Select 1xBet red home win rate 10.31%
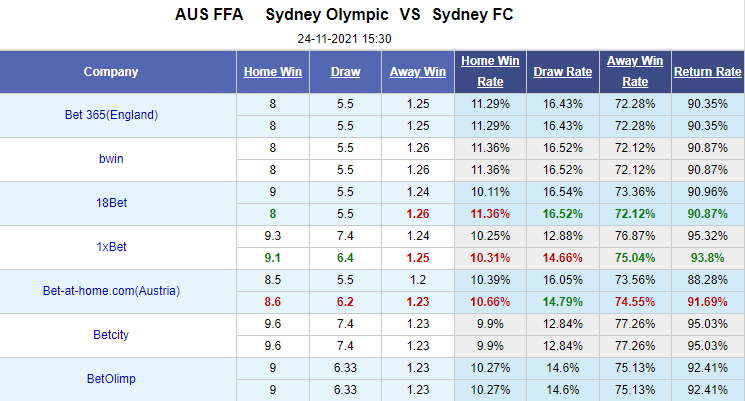 click(490, 258)
